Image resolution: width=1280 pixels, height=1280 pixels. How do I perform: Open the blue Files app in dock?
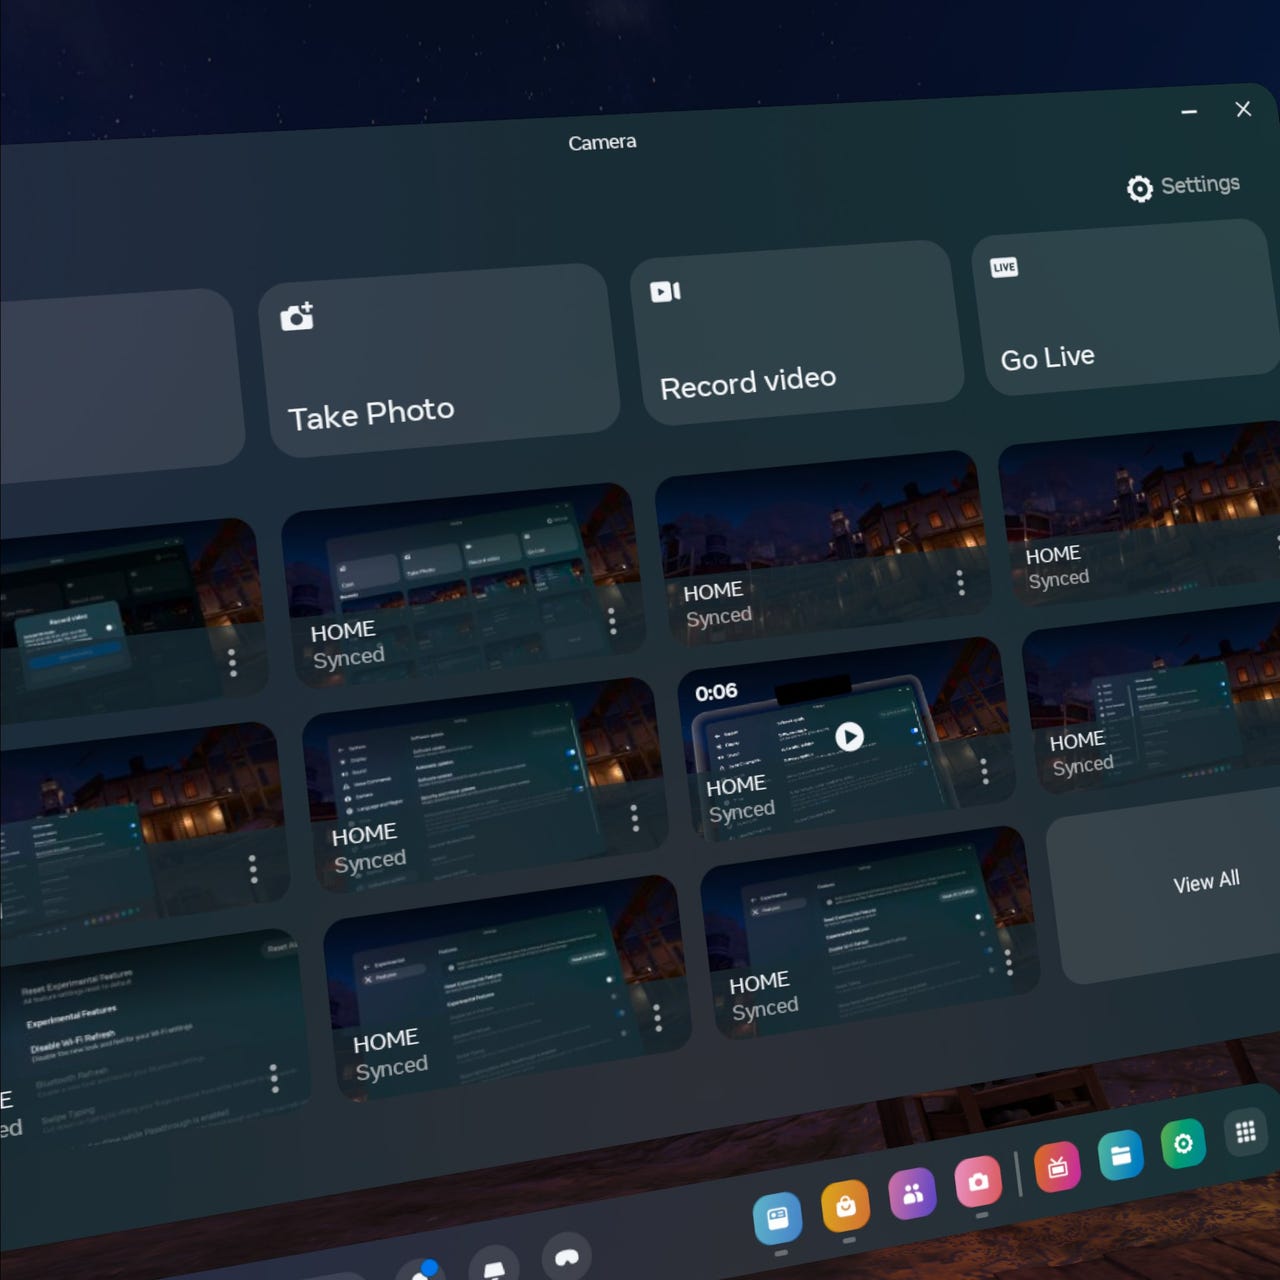click(1120, 1156)
